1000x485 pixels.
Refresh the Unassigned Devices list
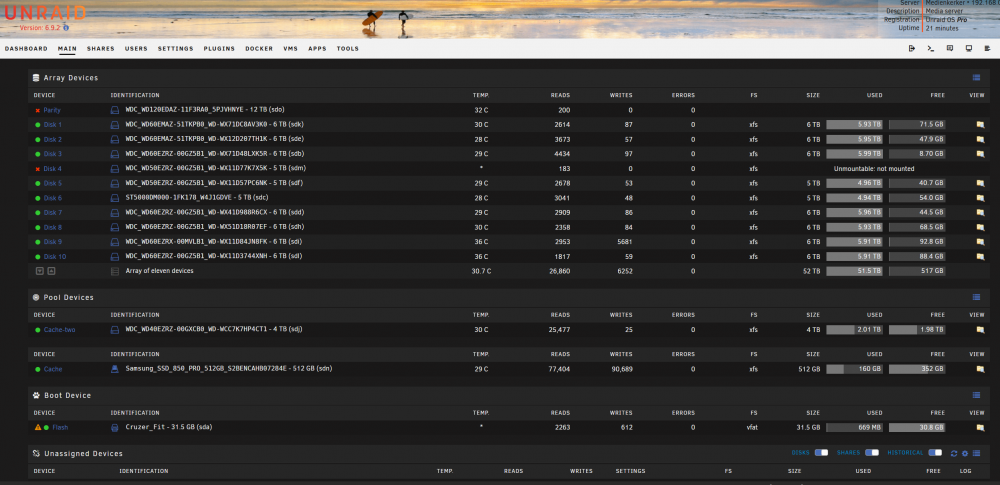tap(954, 453)
